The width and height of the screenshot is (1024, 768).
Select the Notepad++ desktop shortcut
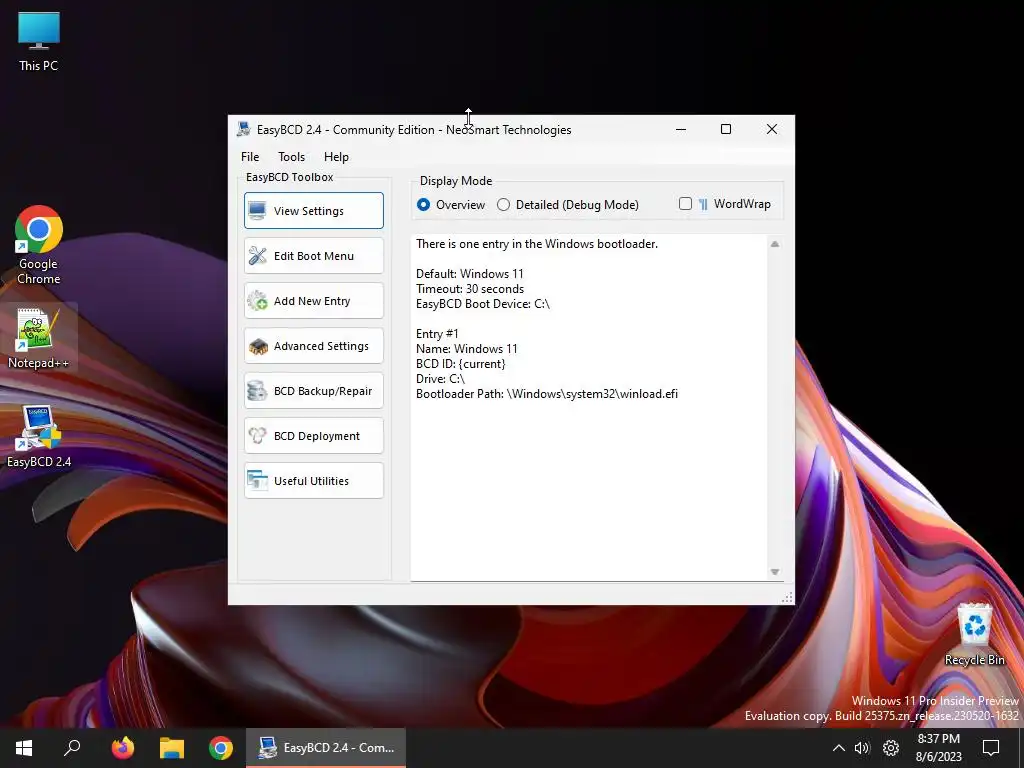39,338
